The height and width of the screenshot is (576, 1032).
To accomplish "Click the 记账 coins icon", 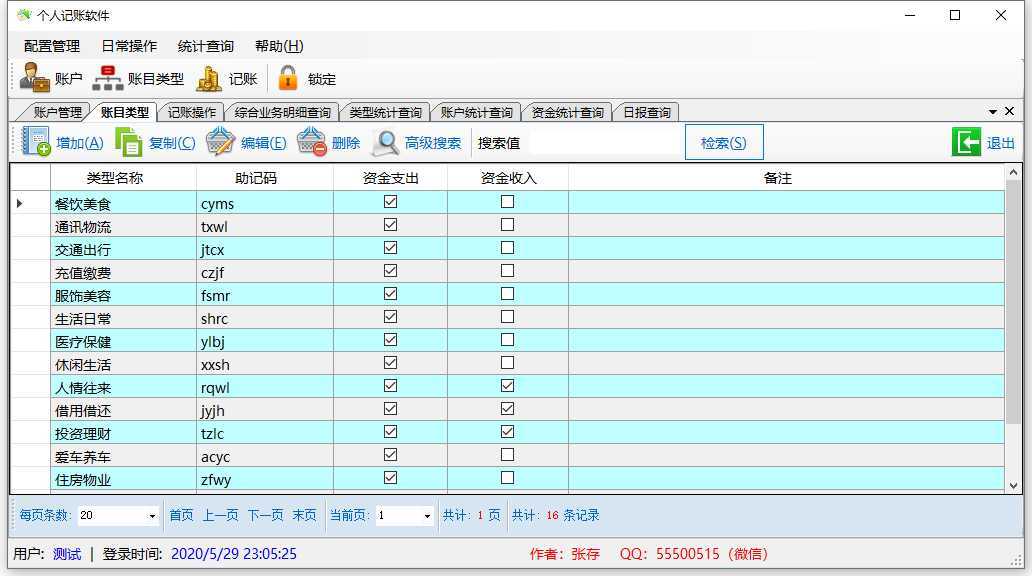I will (209, 78).
